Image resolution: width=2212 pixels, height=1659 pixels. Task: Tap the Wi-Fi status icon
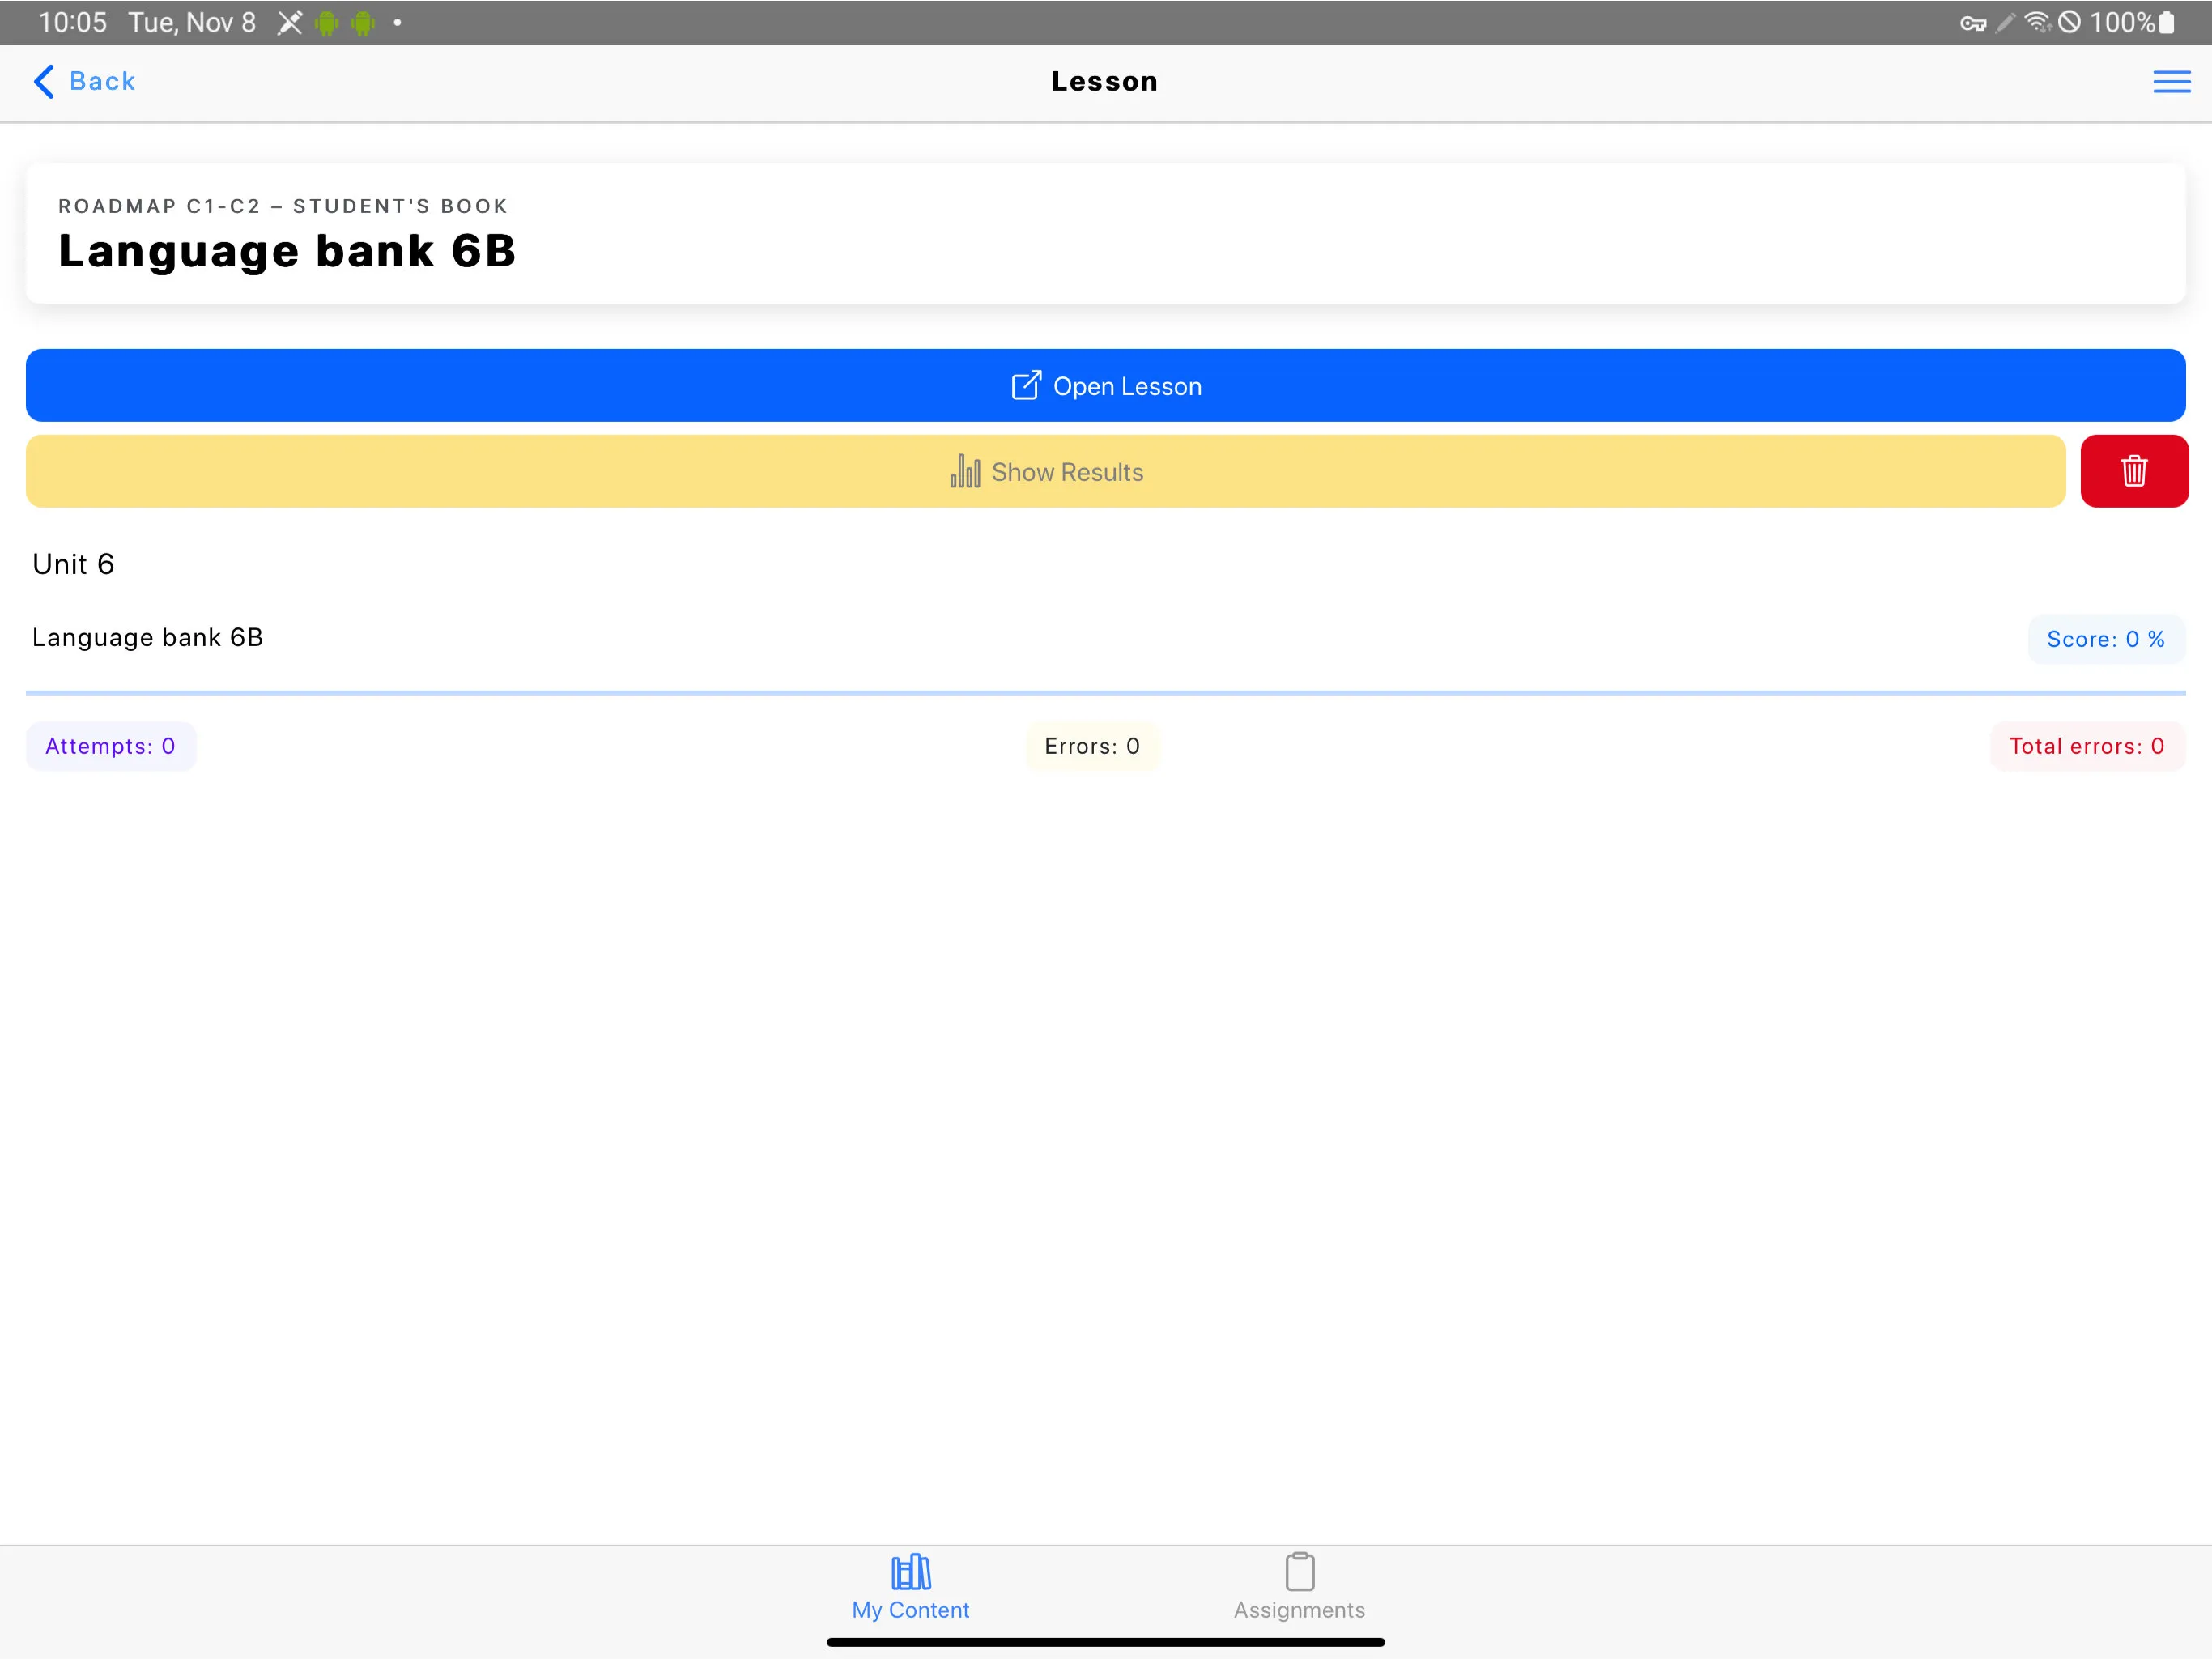tap(2037, 22)
